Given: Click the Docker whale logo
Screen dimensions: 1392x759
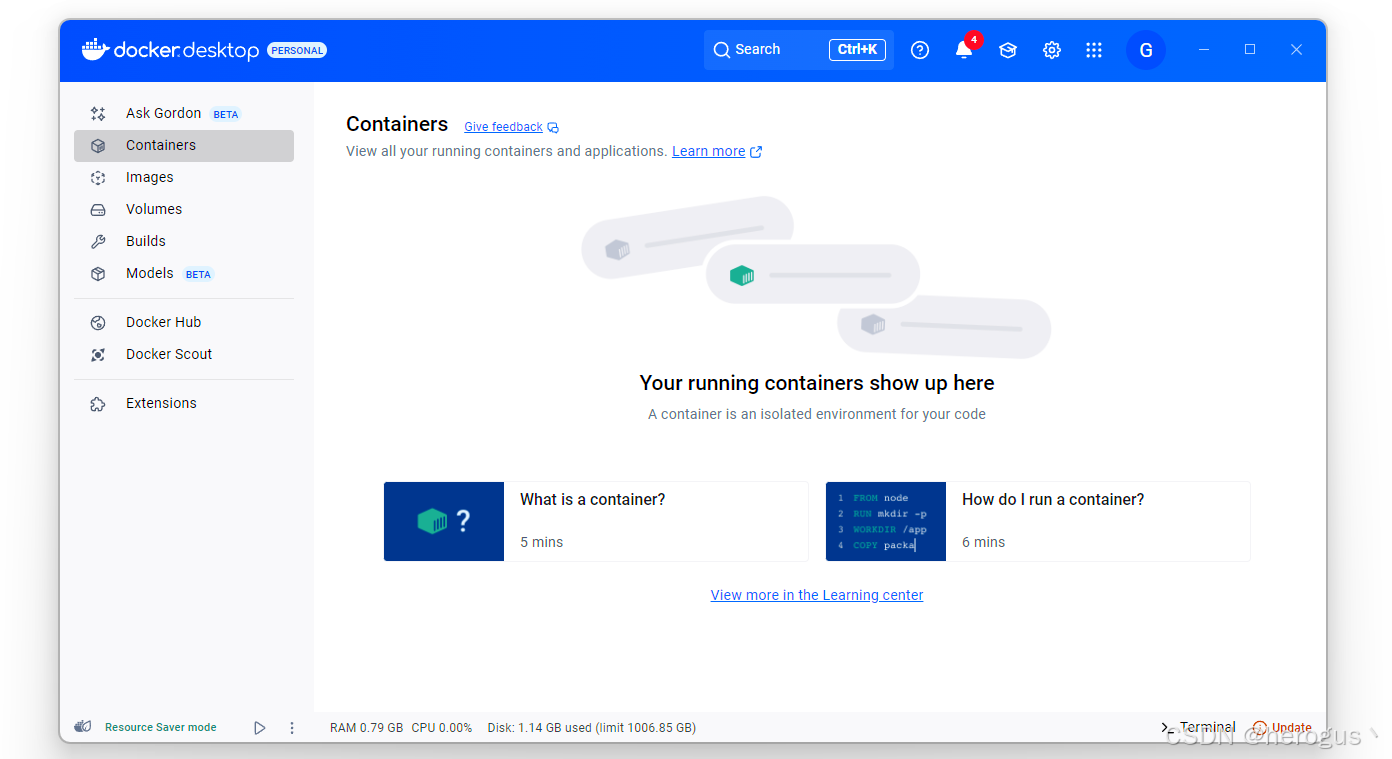Looking at the screenshot, I should 95,49.
